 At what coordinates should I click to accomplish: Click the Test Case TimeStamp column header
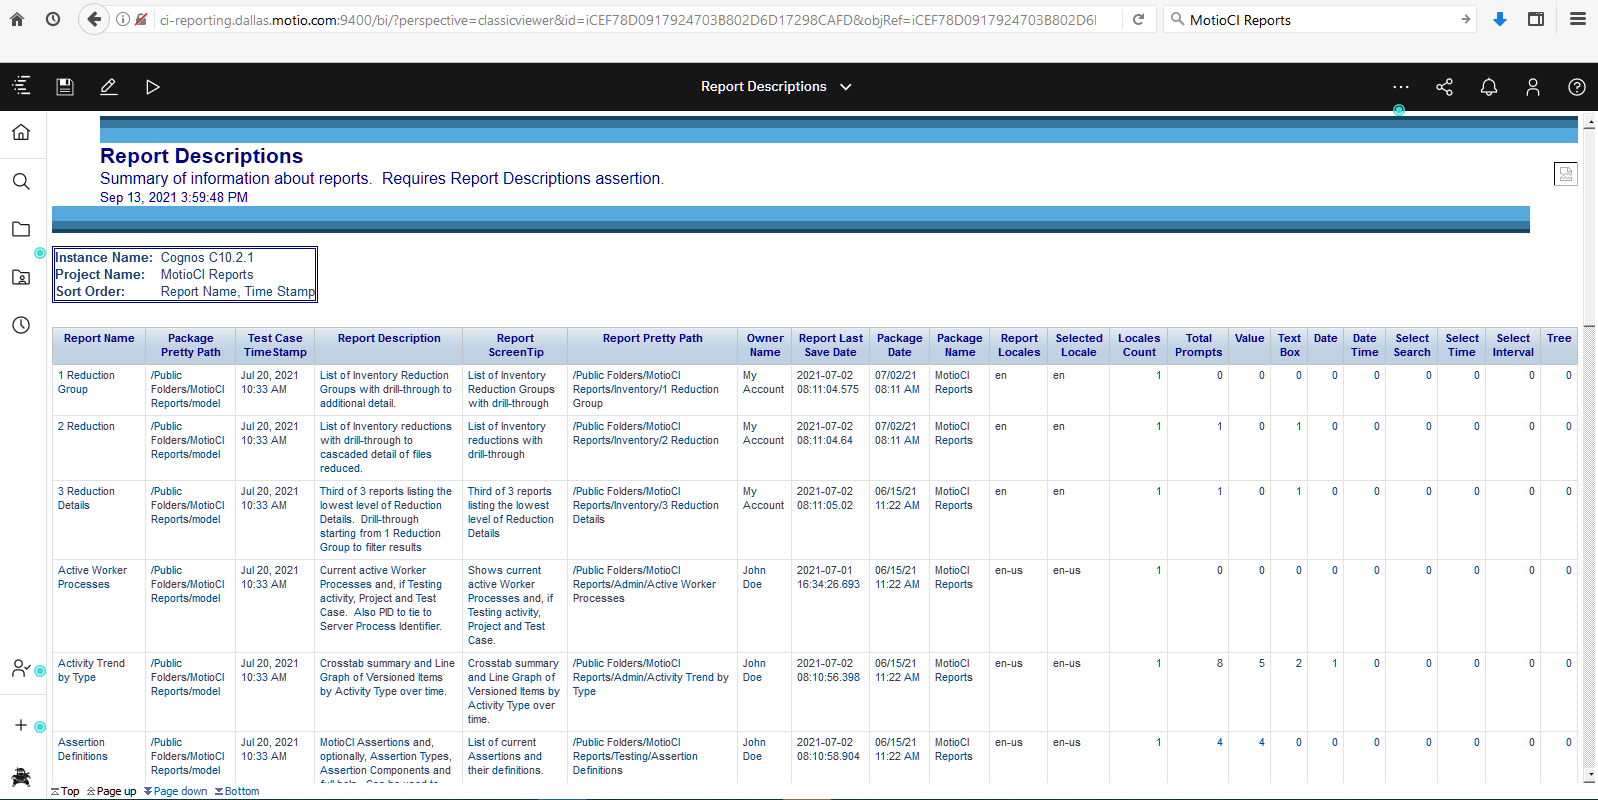pos(275,345)
